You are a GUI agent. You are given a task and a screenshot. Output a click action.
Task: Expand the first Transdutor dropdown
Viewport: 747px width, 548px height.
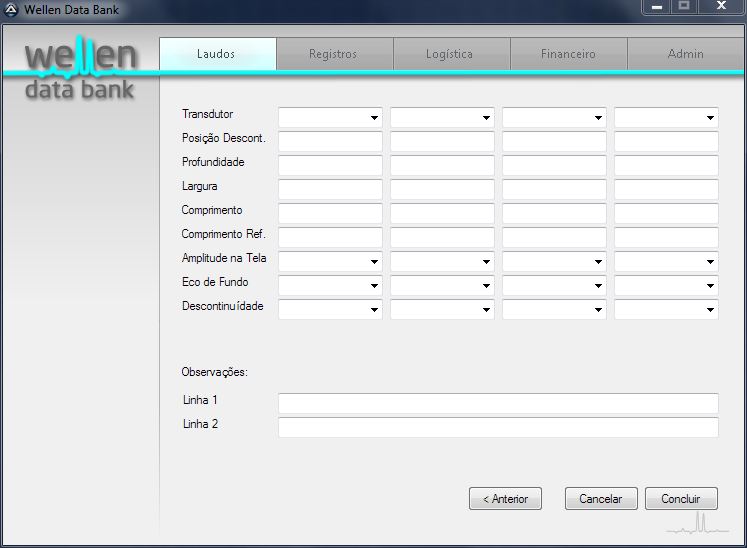coord(330,117)
